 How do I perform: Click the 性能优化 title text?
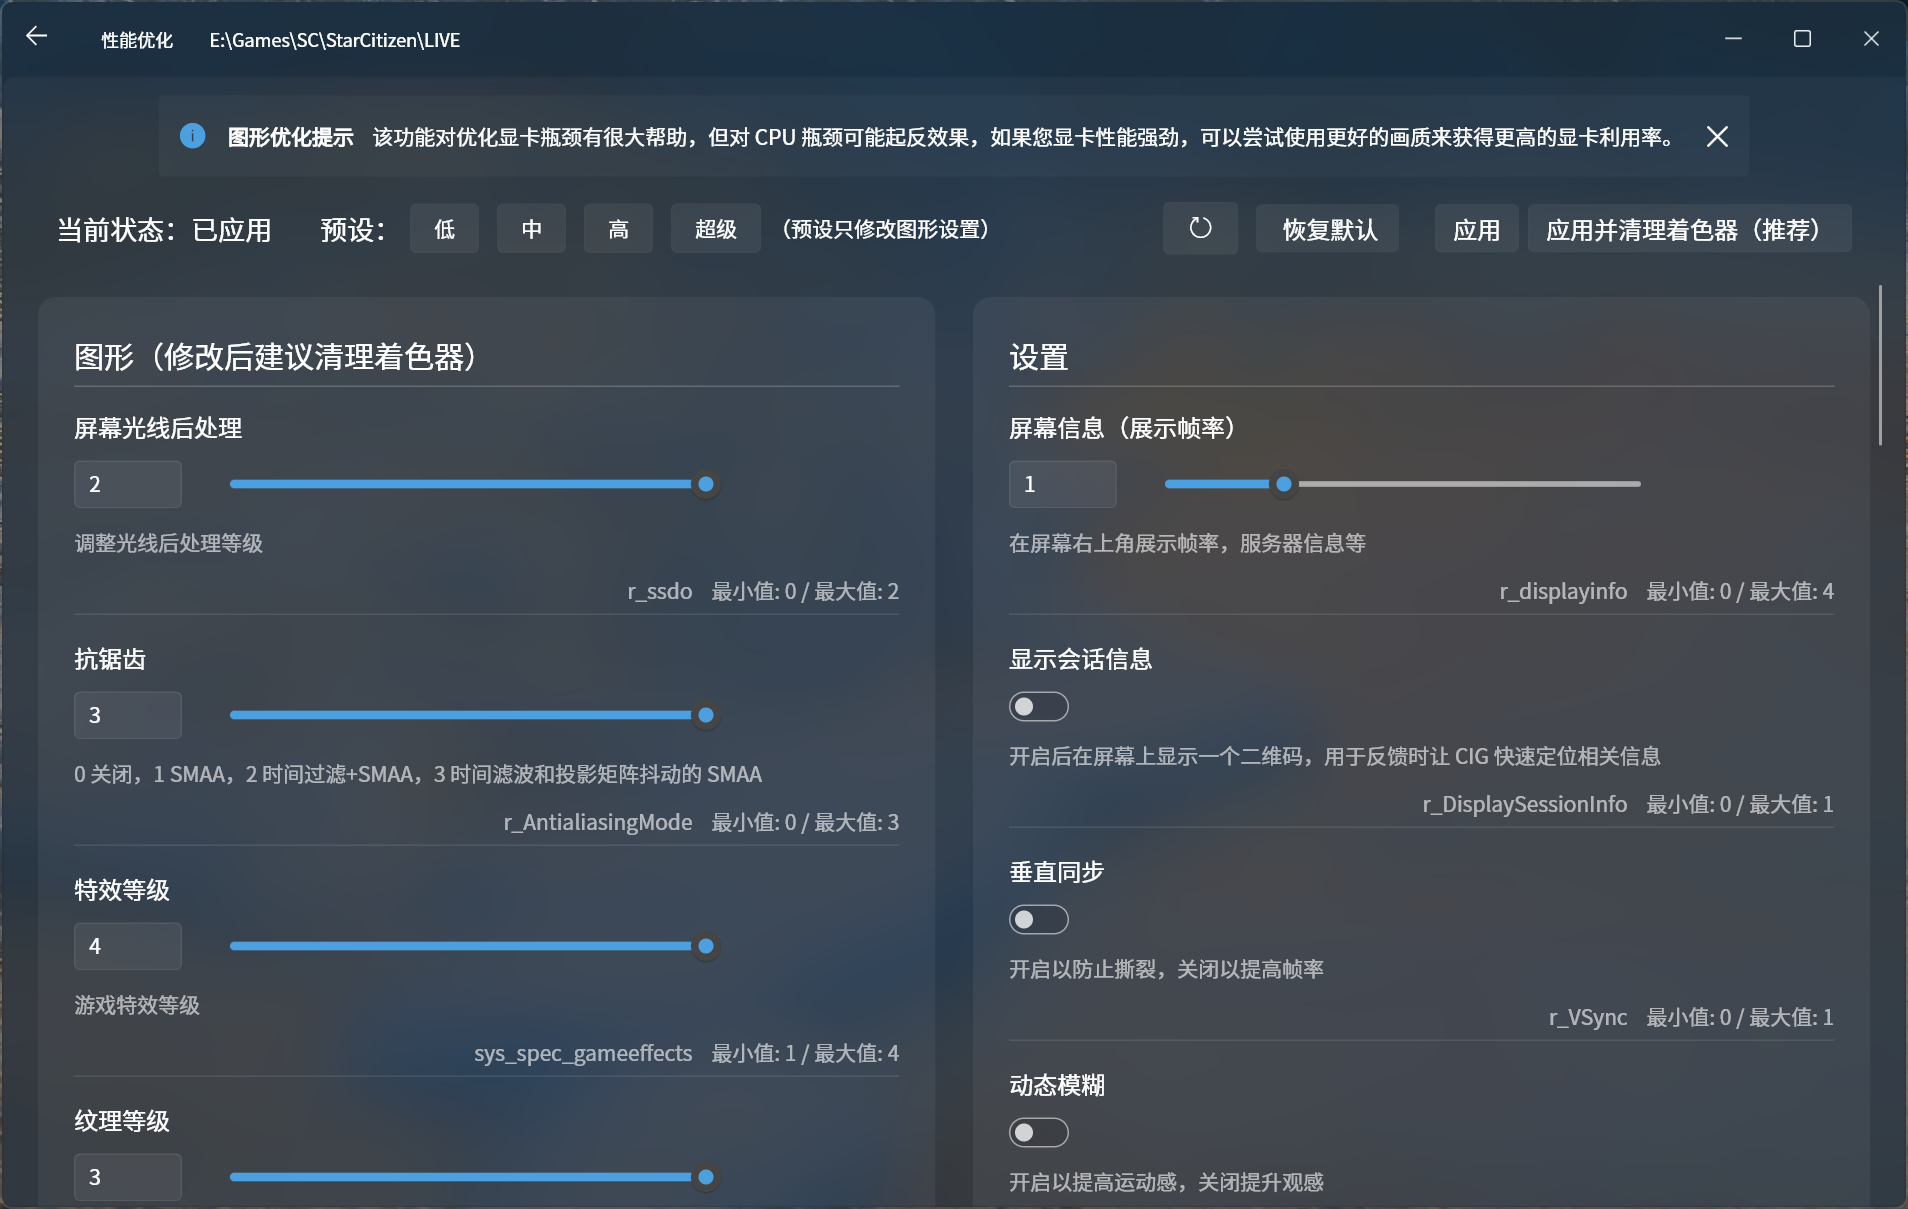pos(137,40)
